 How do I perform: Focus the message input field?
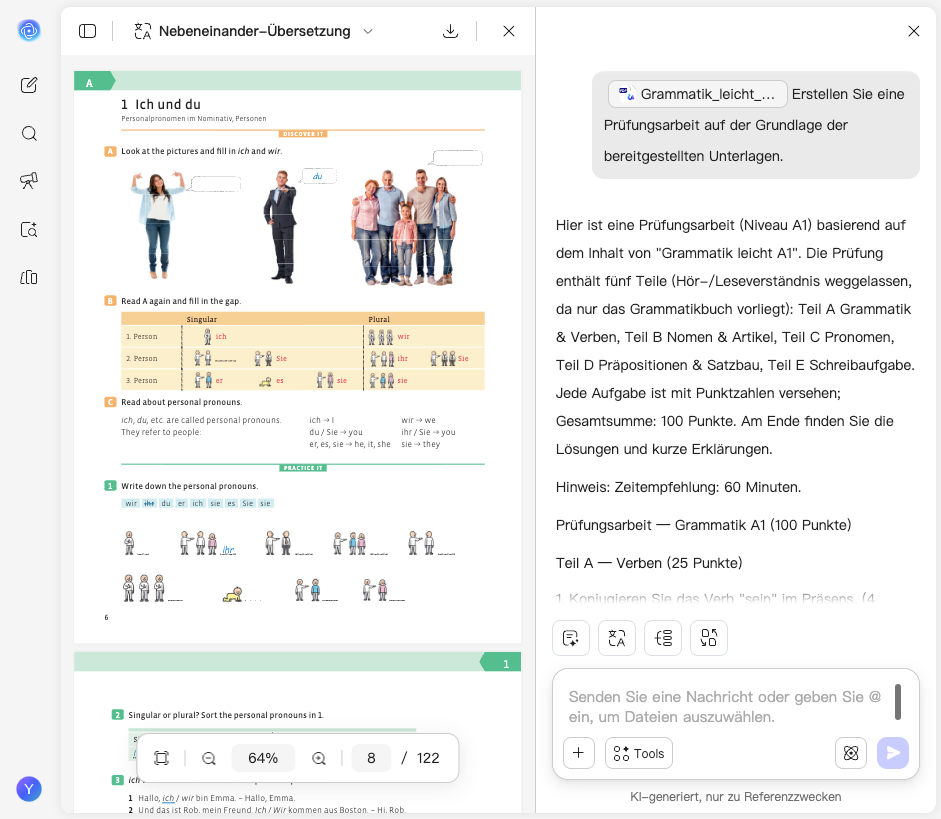point(725,707)
